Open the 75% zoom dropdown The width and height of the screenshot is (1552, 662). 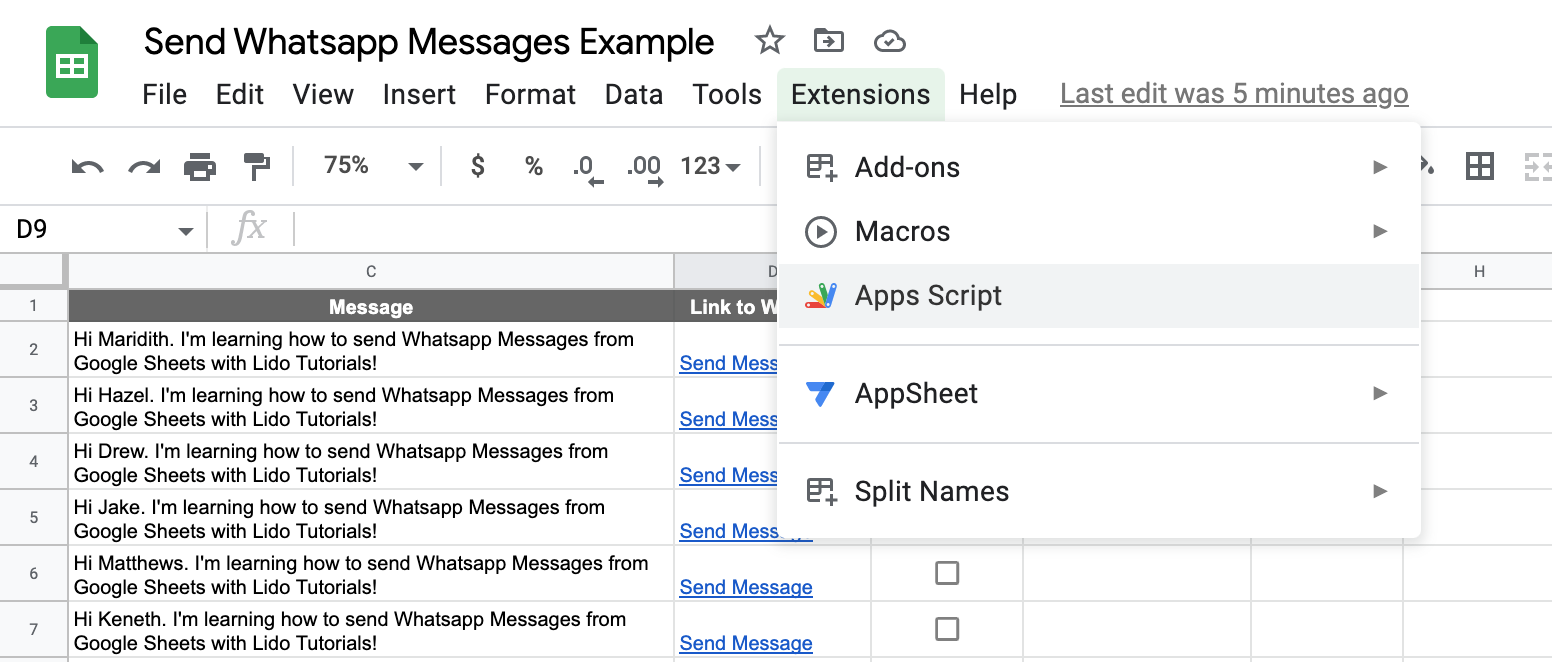click(372, 166)
